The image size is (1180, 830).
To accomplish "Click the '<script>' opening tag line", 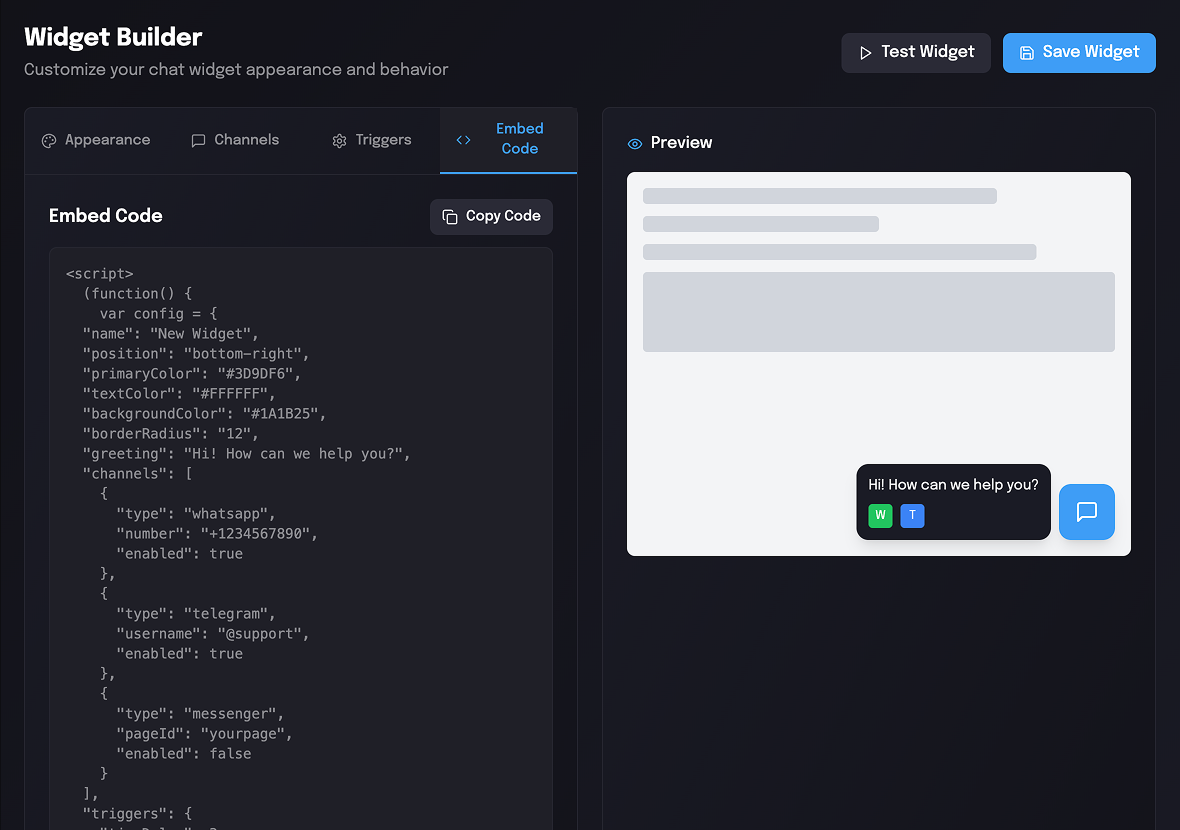I will pyautogui.click(x=99, y=274).
